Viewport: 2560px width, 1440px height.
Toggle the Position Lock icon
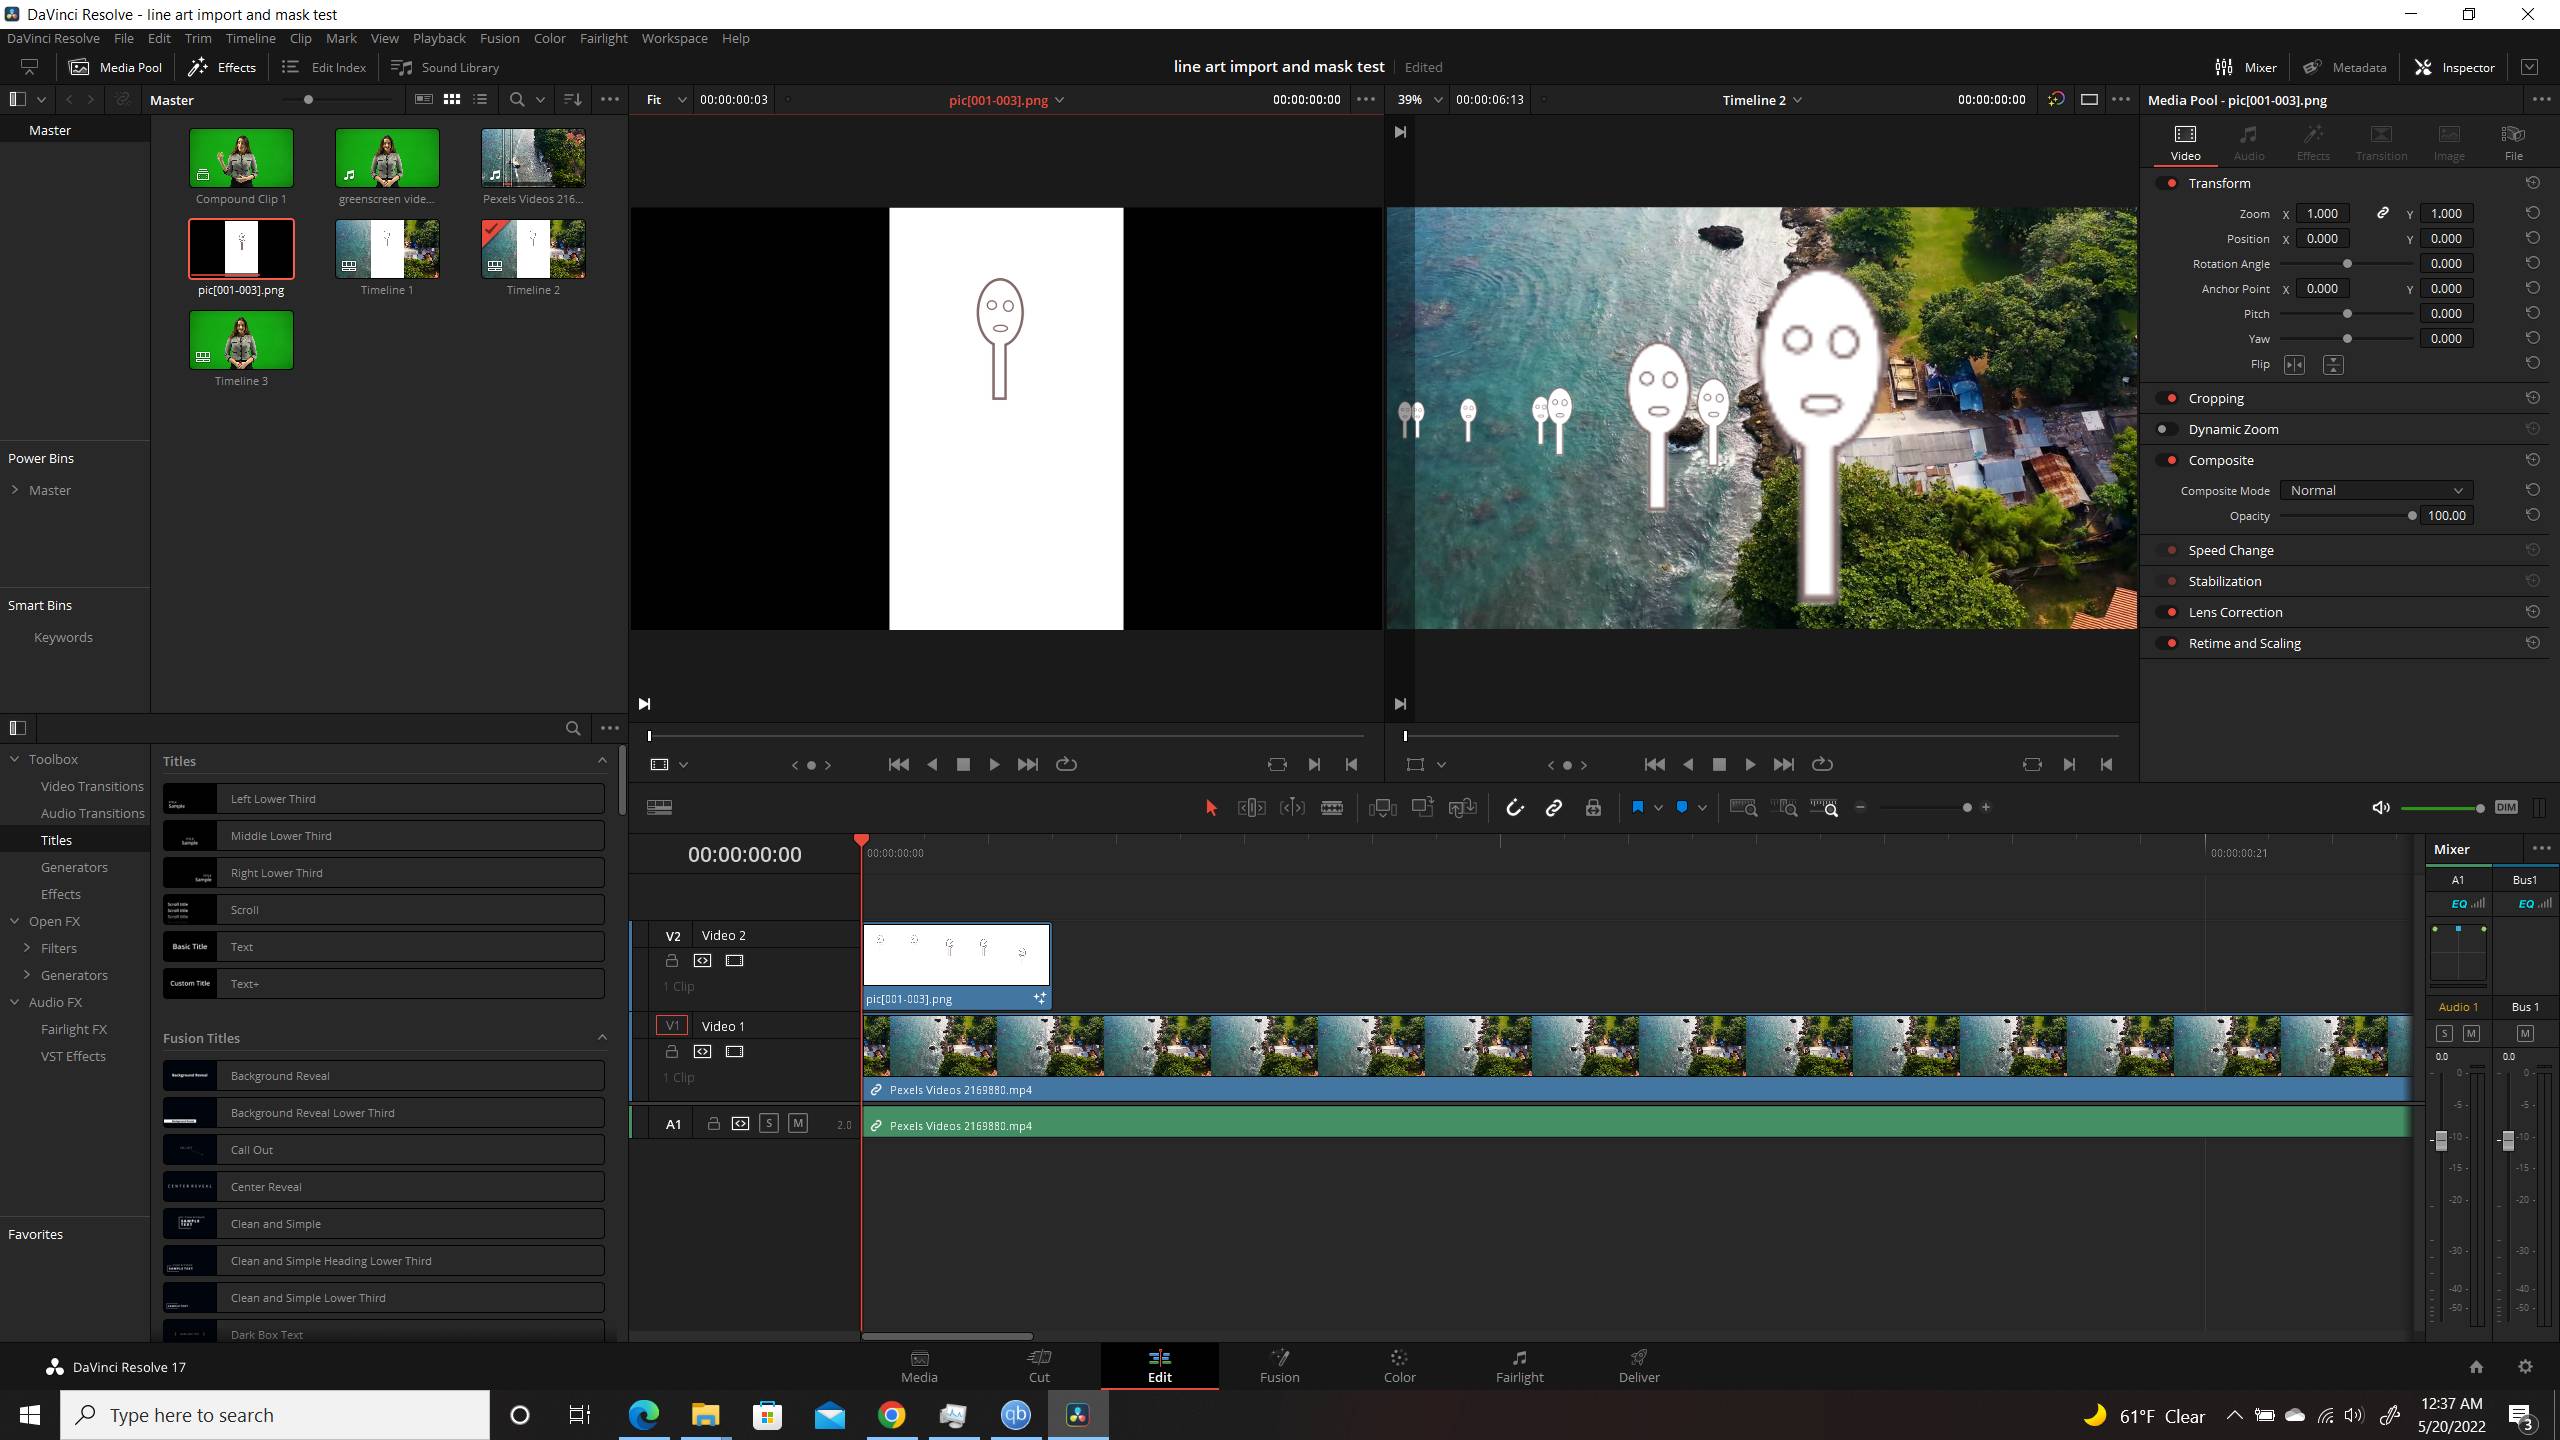[x=1594, y=808]
